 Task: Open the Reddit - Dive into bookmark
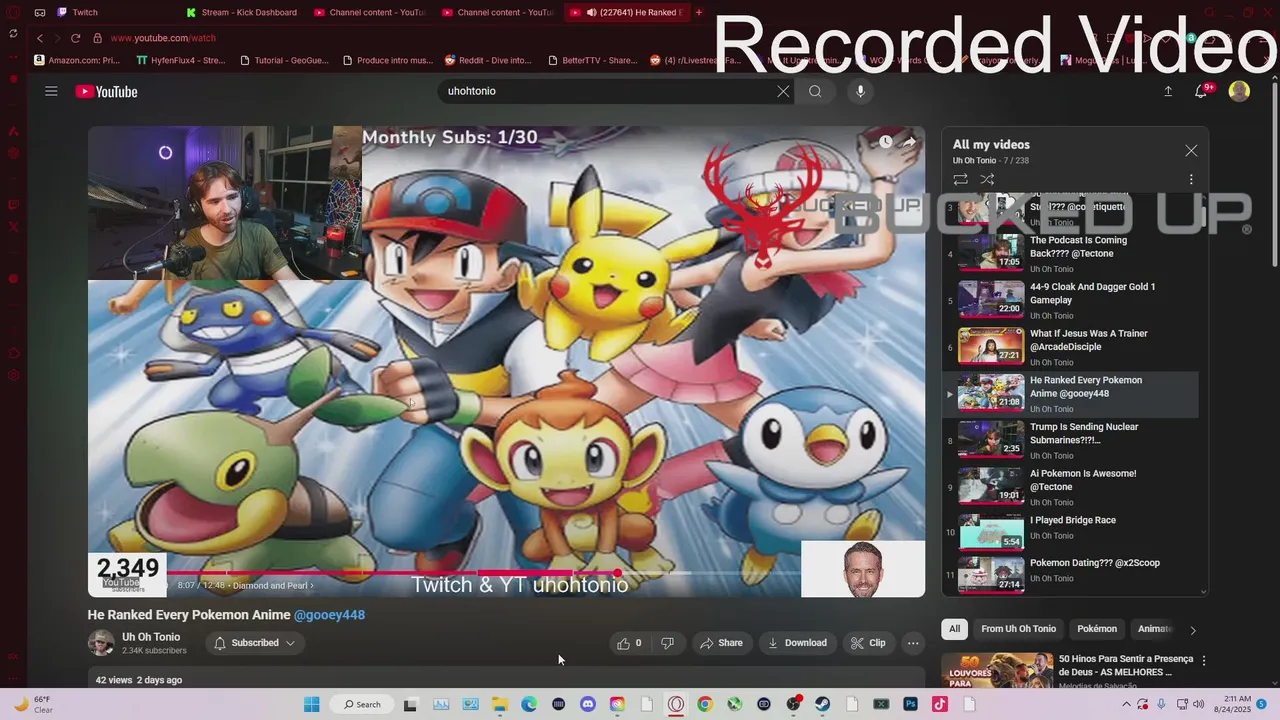tap(488, 60)
